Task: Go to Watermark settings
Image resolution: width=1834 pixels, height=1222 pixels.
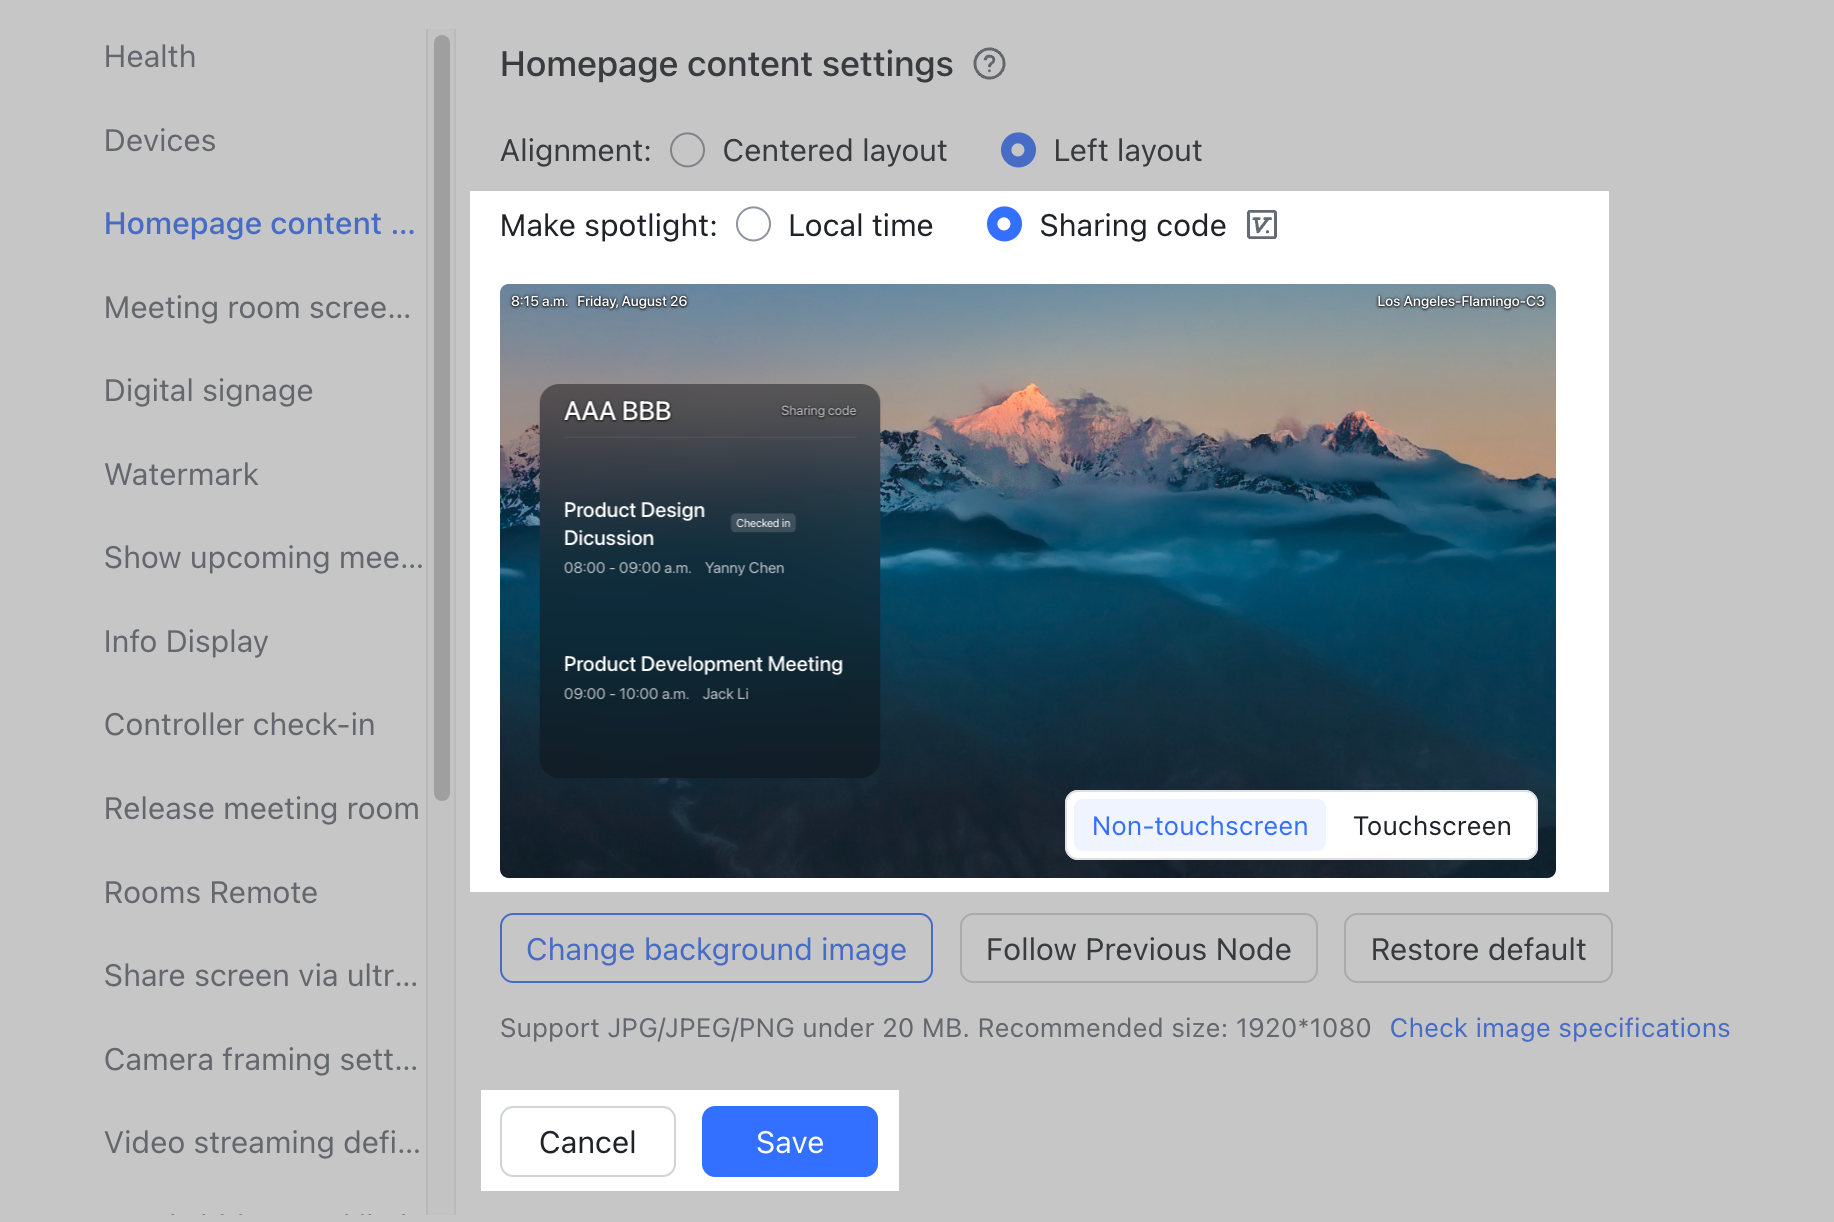Action: (181, 475)
